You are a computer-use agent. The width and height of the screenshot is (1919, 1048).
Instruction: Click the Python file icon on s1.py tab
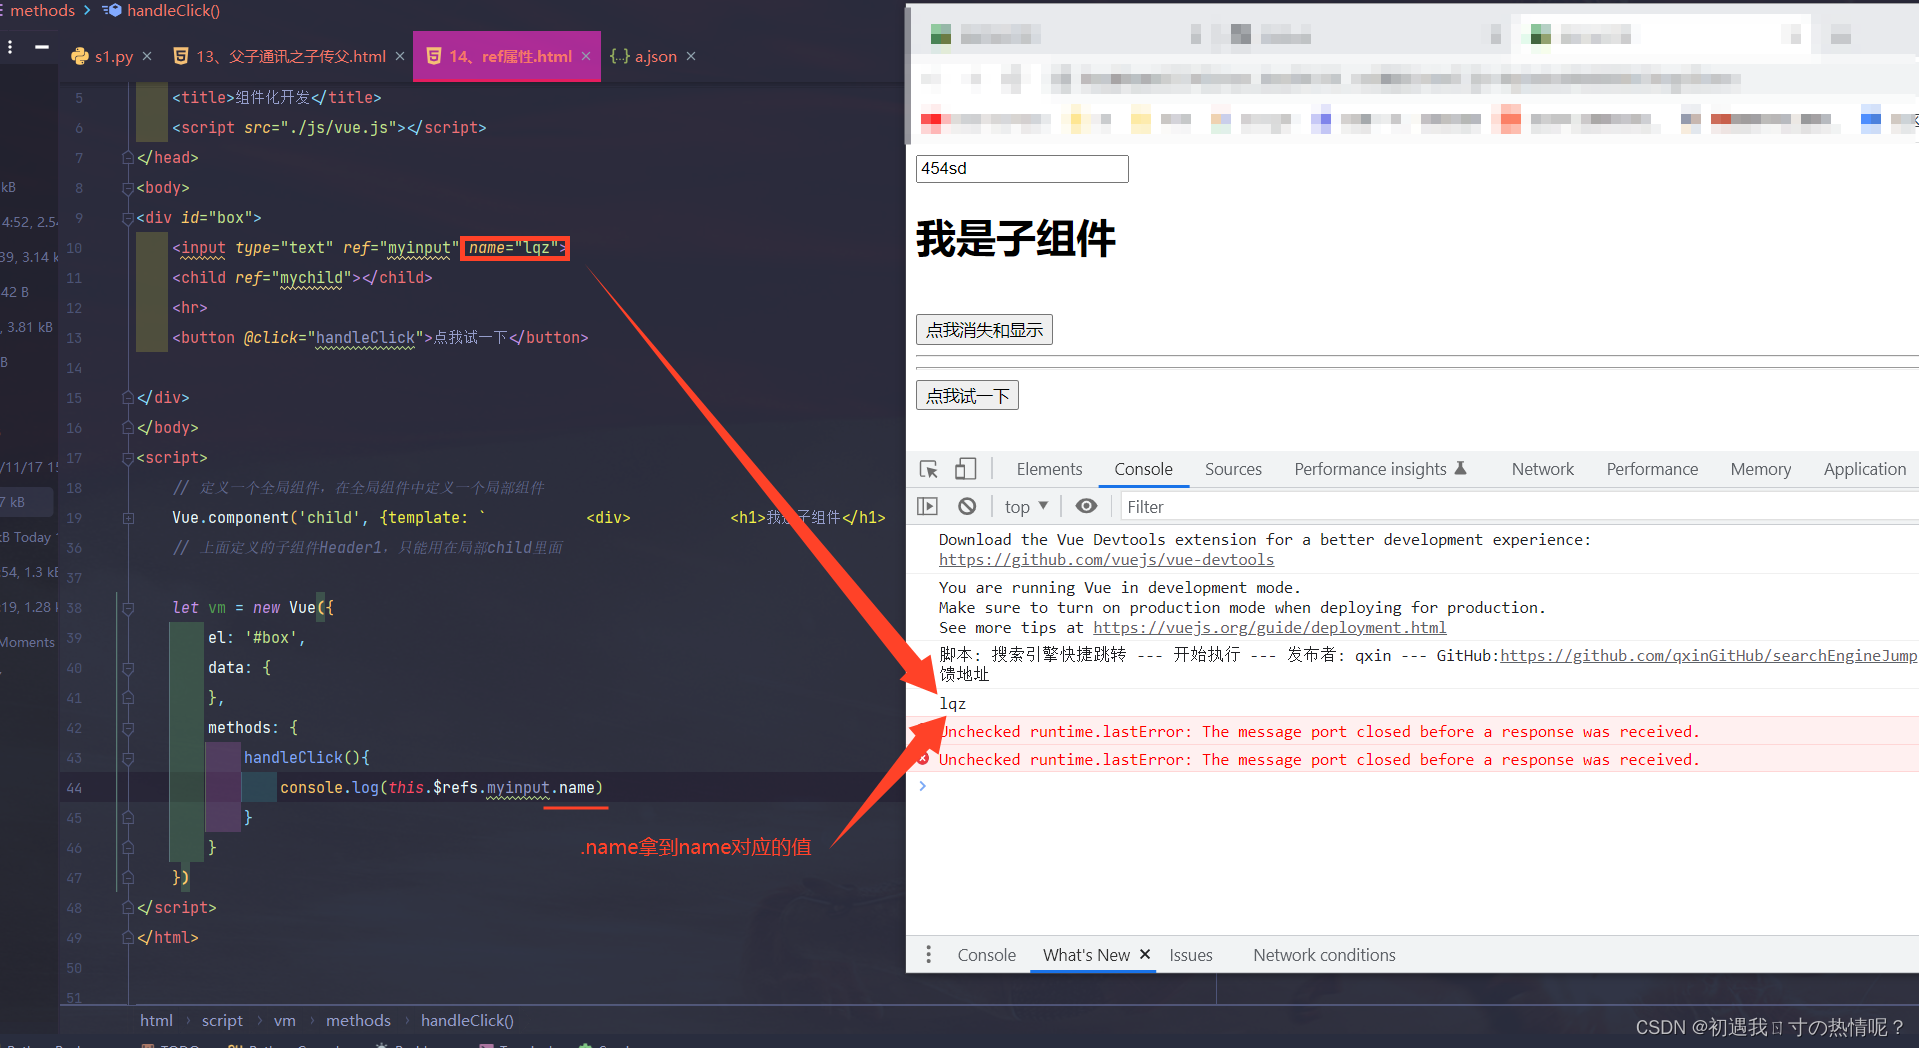click(x=80, y=56)
